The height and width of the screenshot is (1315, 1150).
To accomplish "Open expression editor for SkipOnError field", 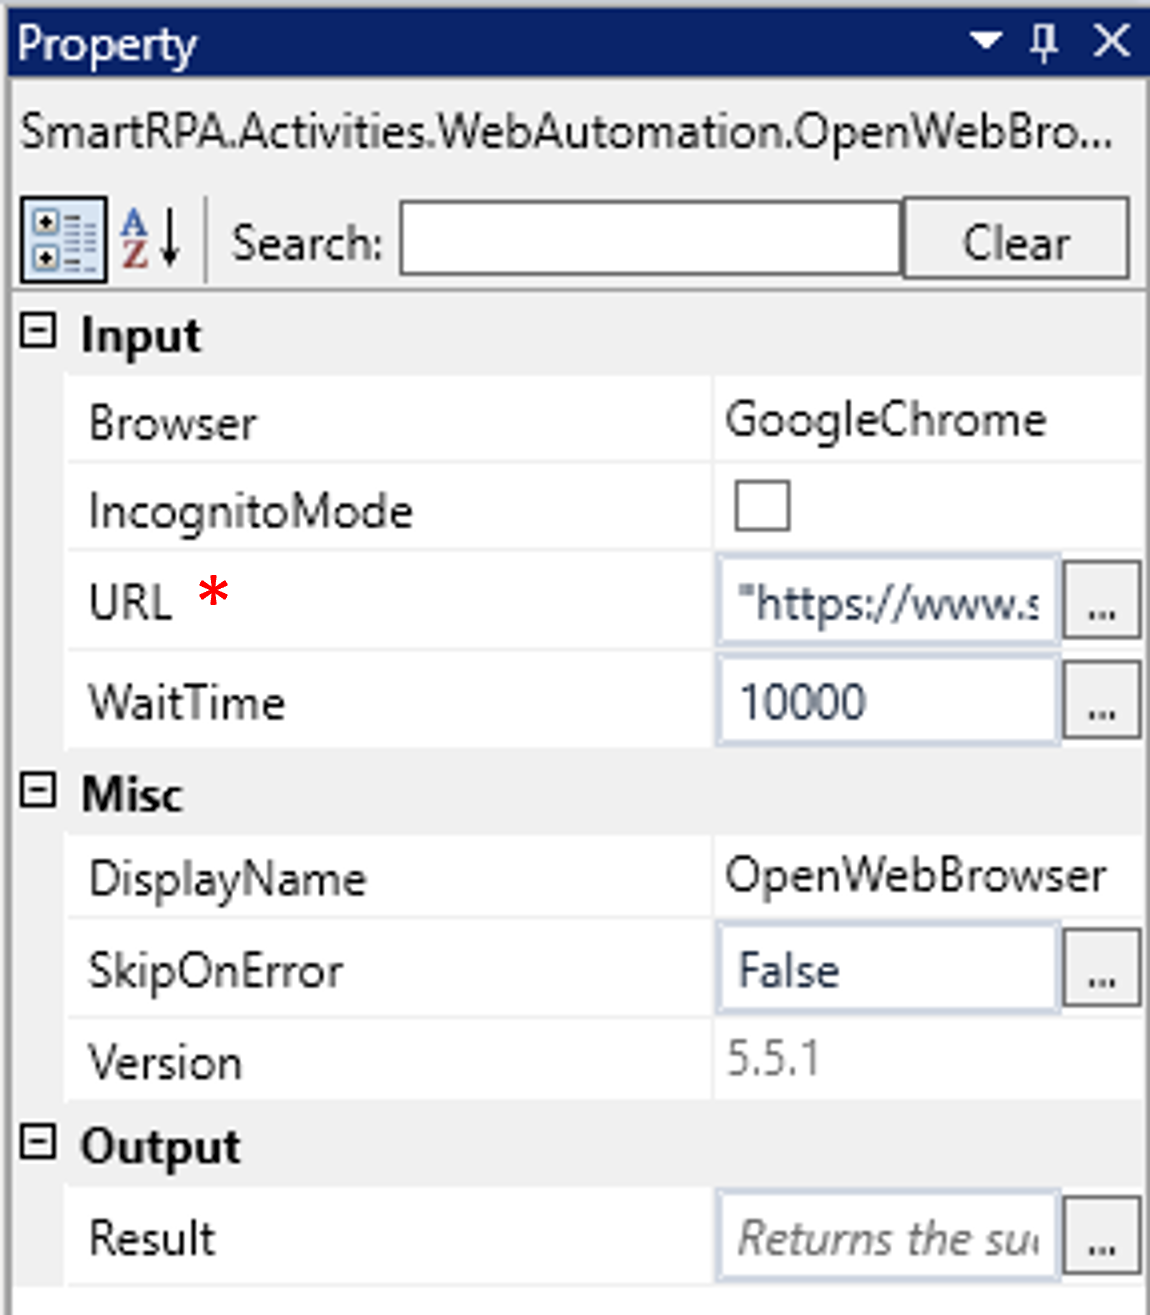I will click(1101, 969).
